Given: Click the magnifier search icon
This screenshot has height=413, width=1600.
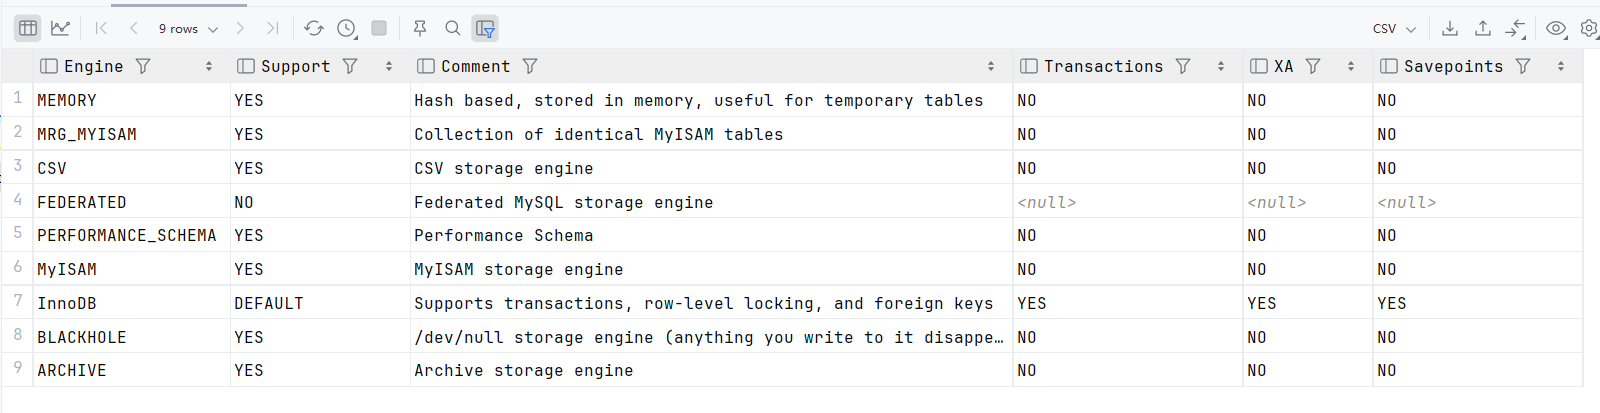Looking at the screenshot, I should 453,28.
